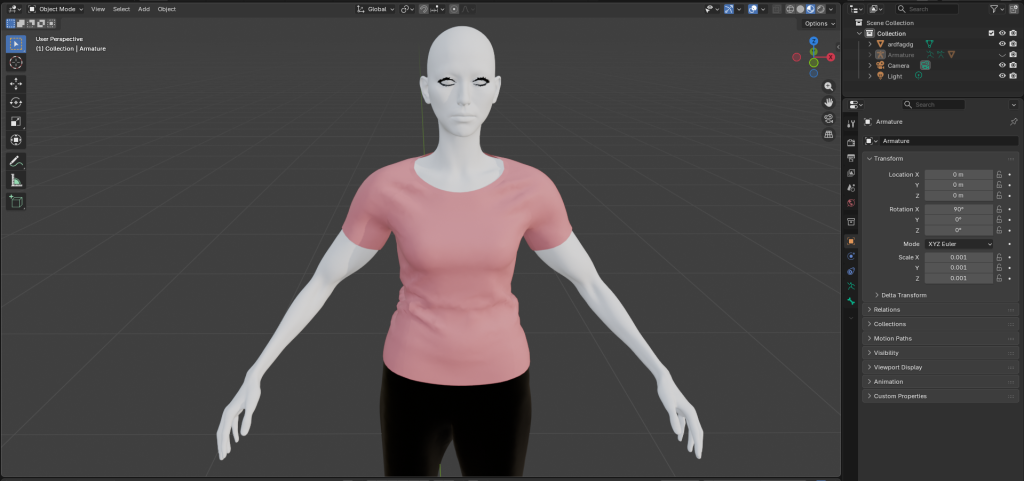This screenshot has height=481, width=1024.
Task: Open the Add menu in the header
Action: pyautogui.click(x=144, y=9)
